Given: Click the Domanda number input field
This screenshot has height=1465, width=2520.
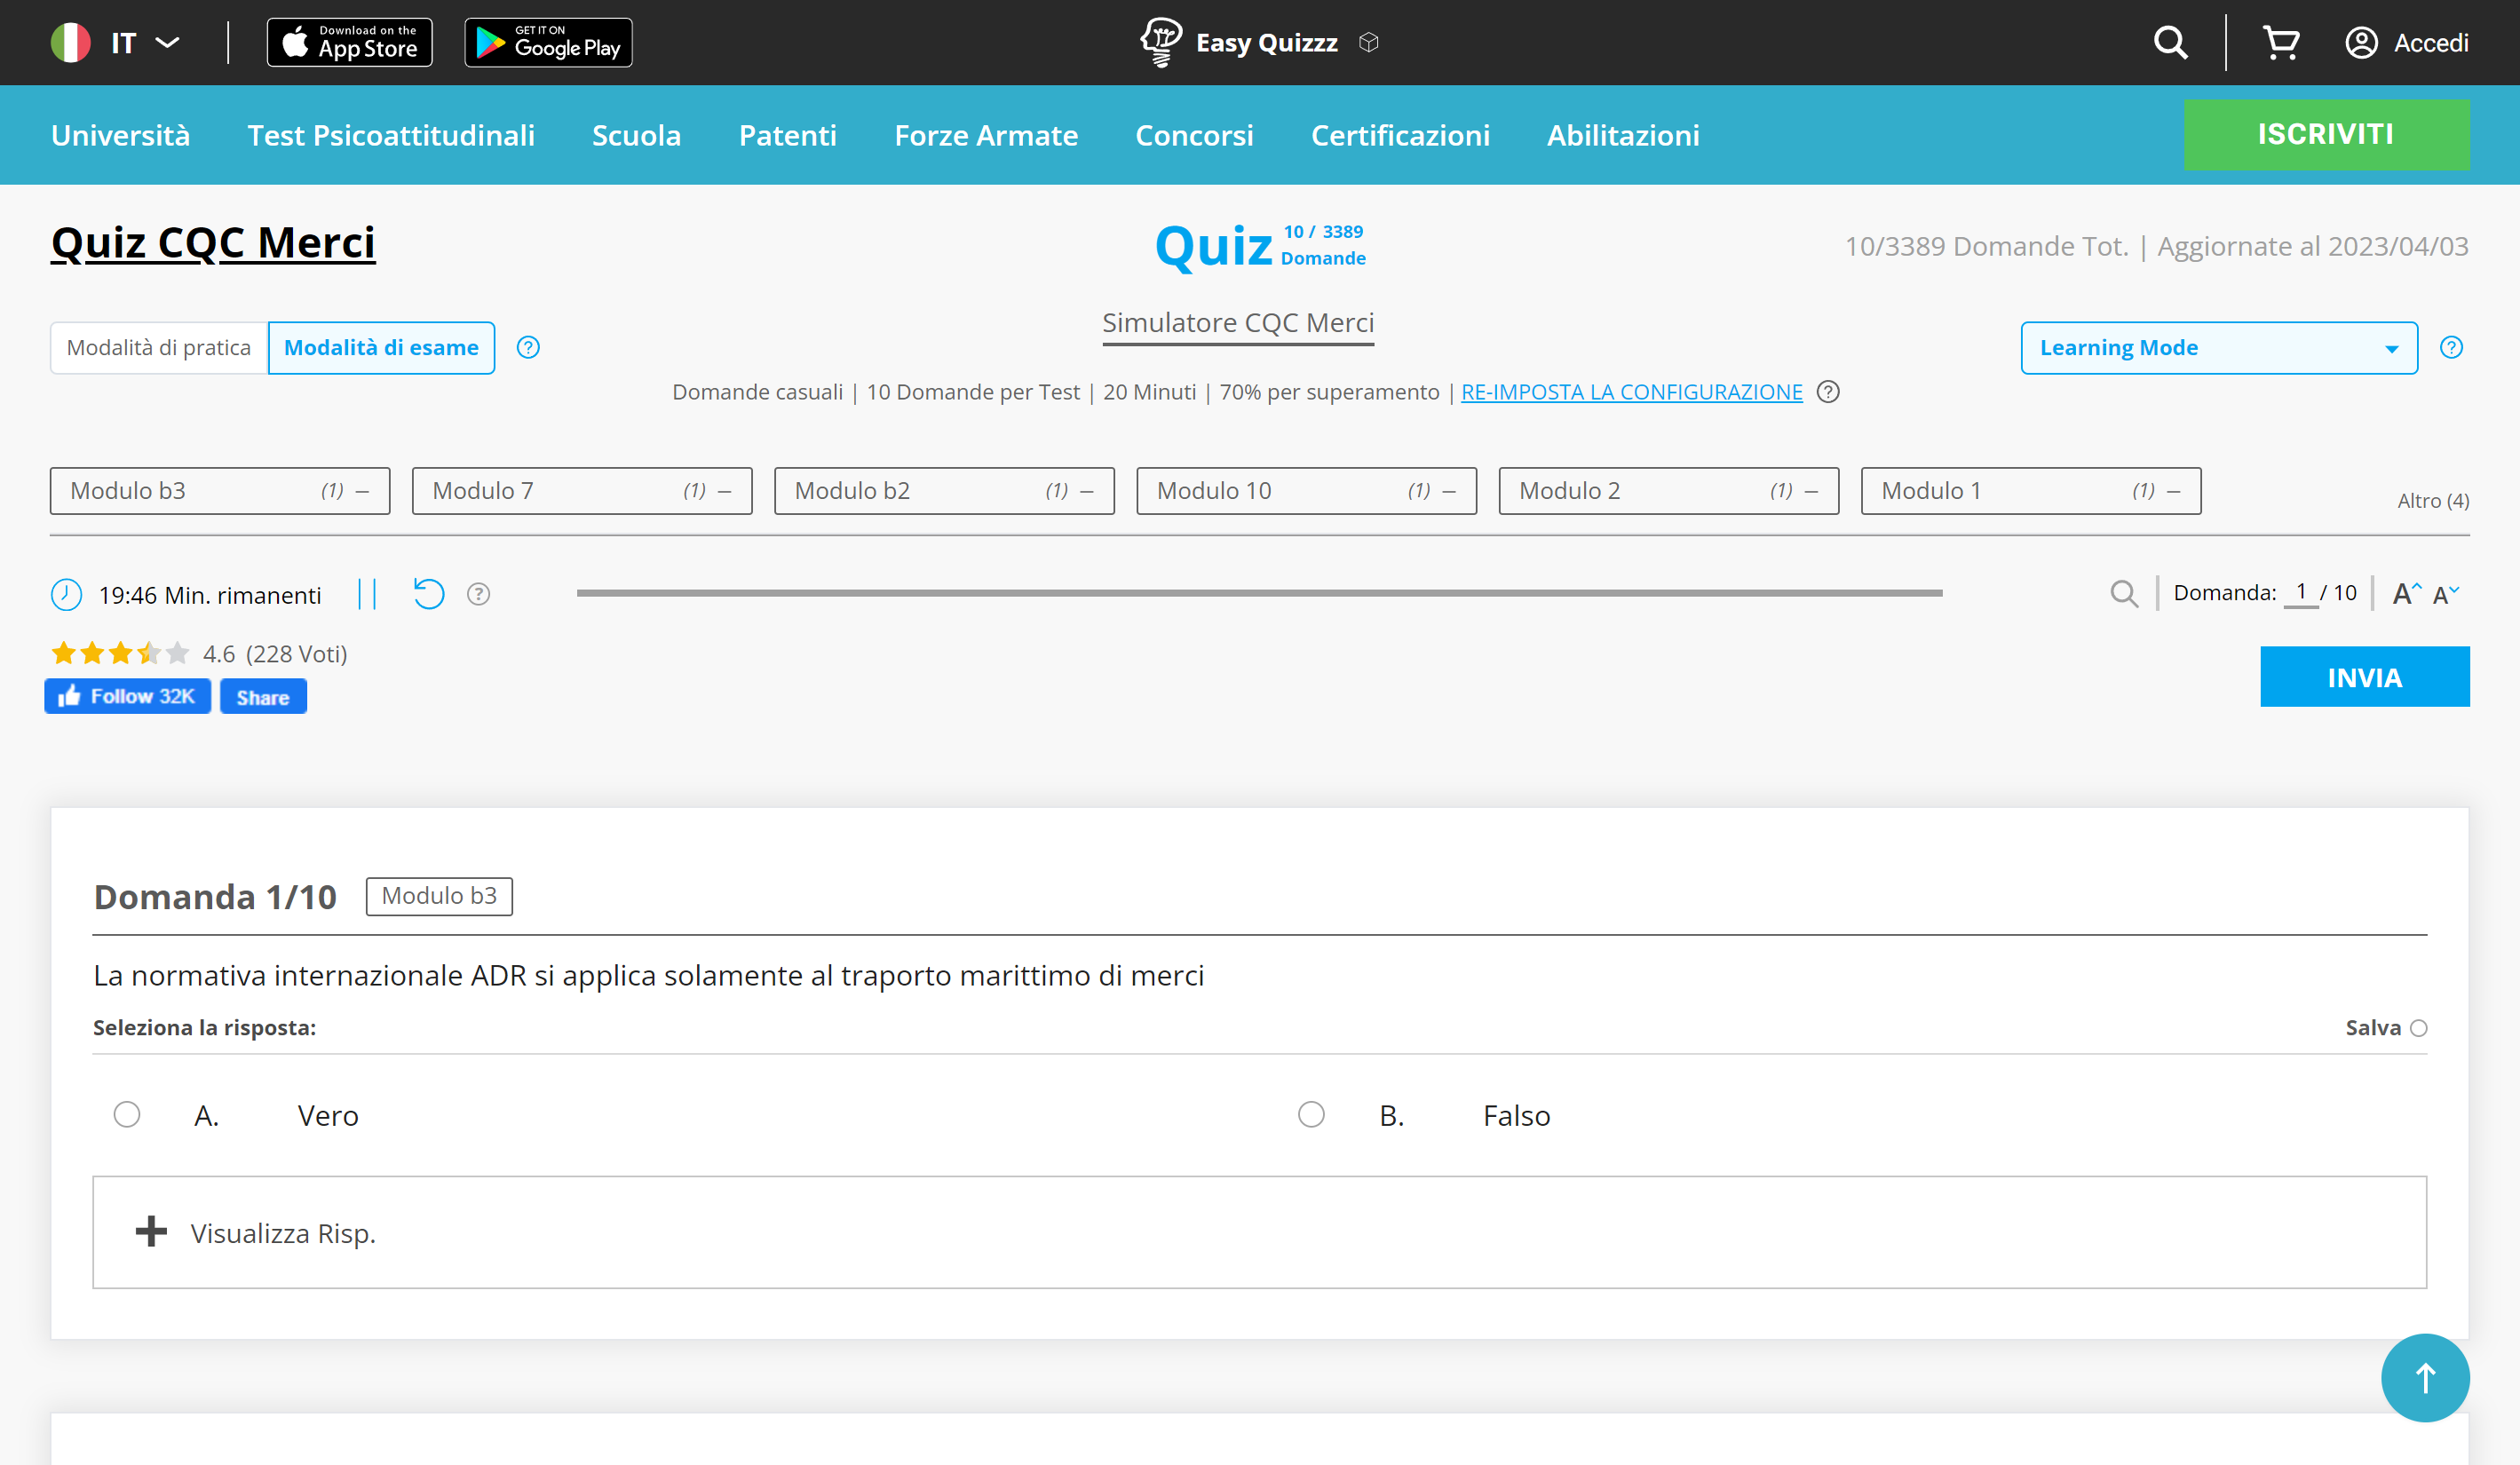Looking at the screenshot, I should (x=2300, y=592).
